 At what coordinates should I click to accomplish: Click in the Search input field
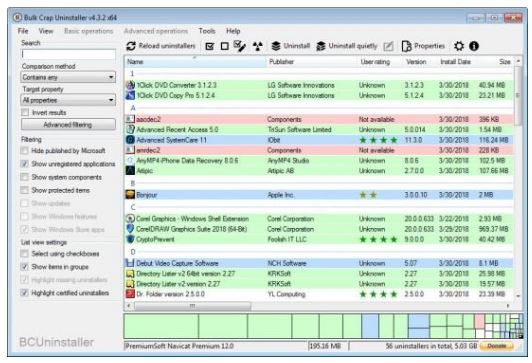(68, 54)
